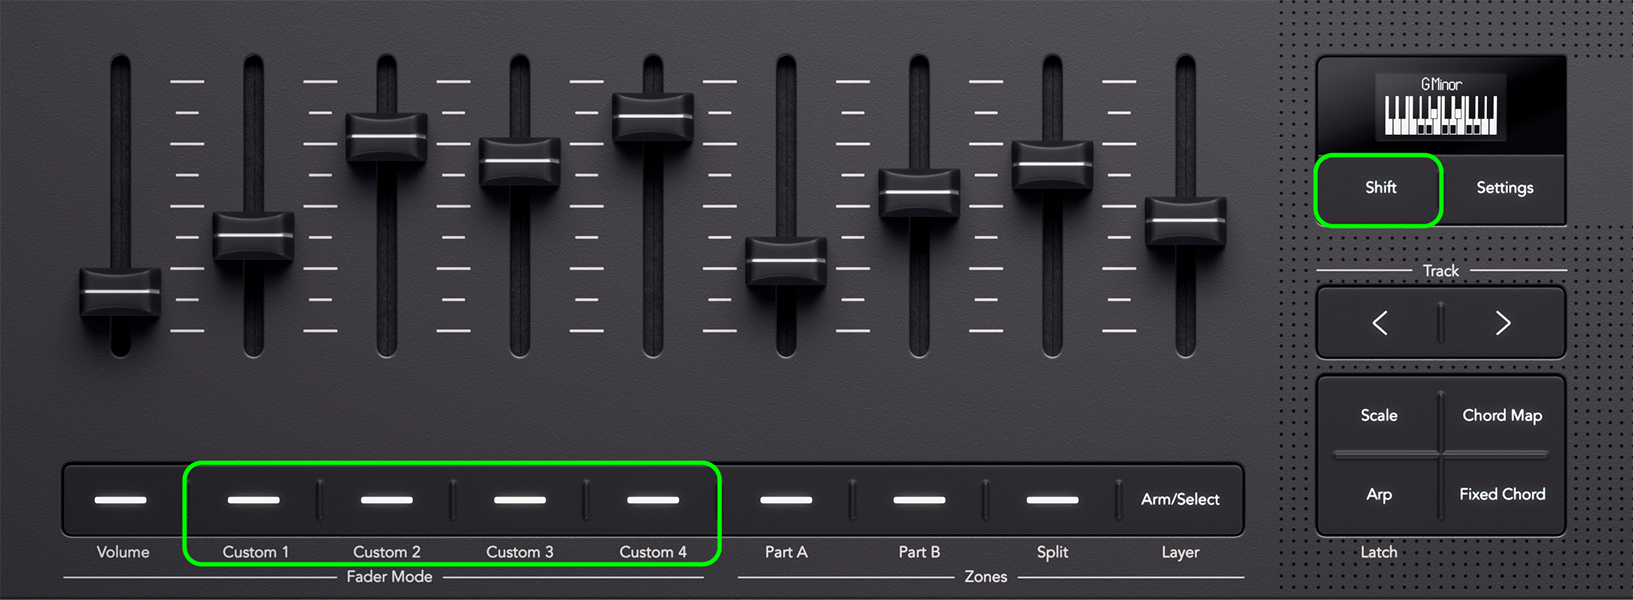Viewport: 1633px width, 600px height.
Task: Click the fader cap above Custom 1
Action: tap(253, 236)
